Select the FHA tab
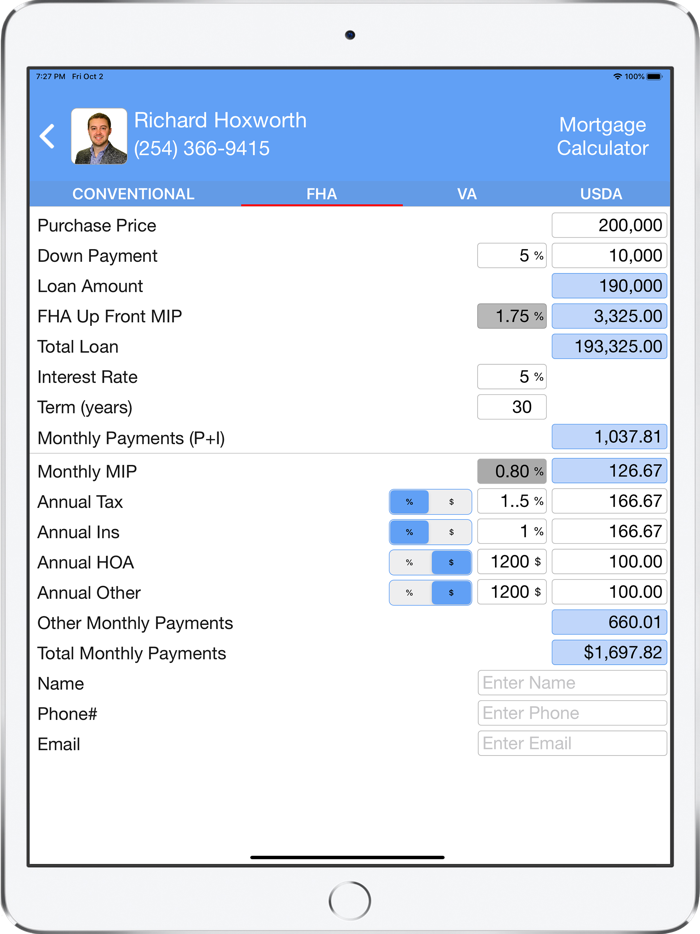The image size is (700, 934). (322, 194)
